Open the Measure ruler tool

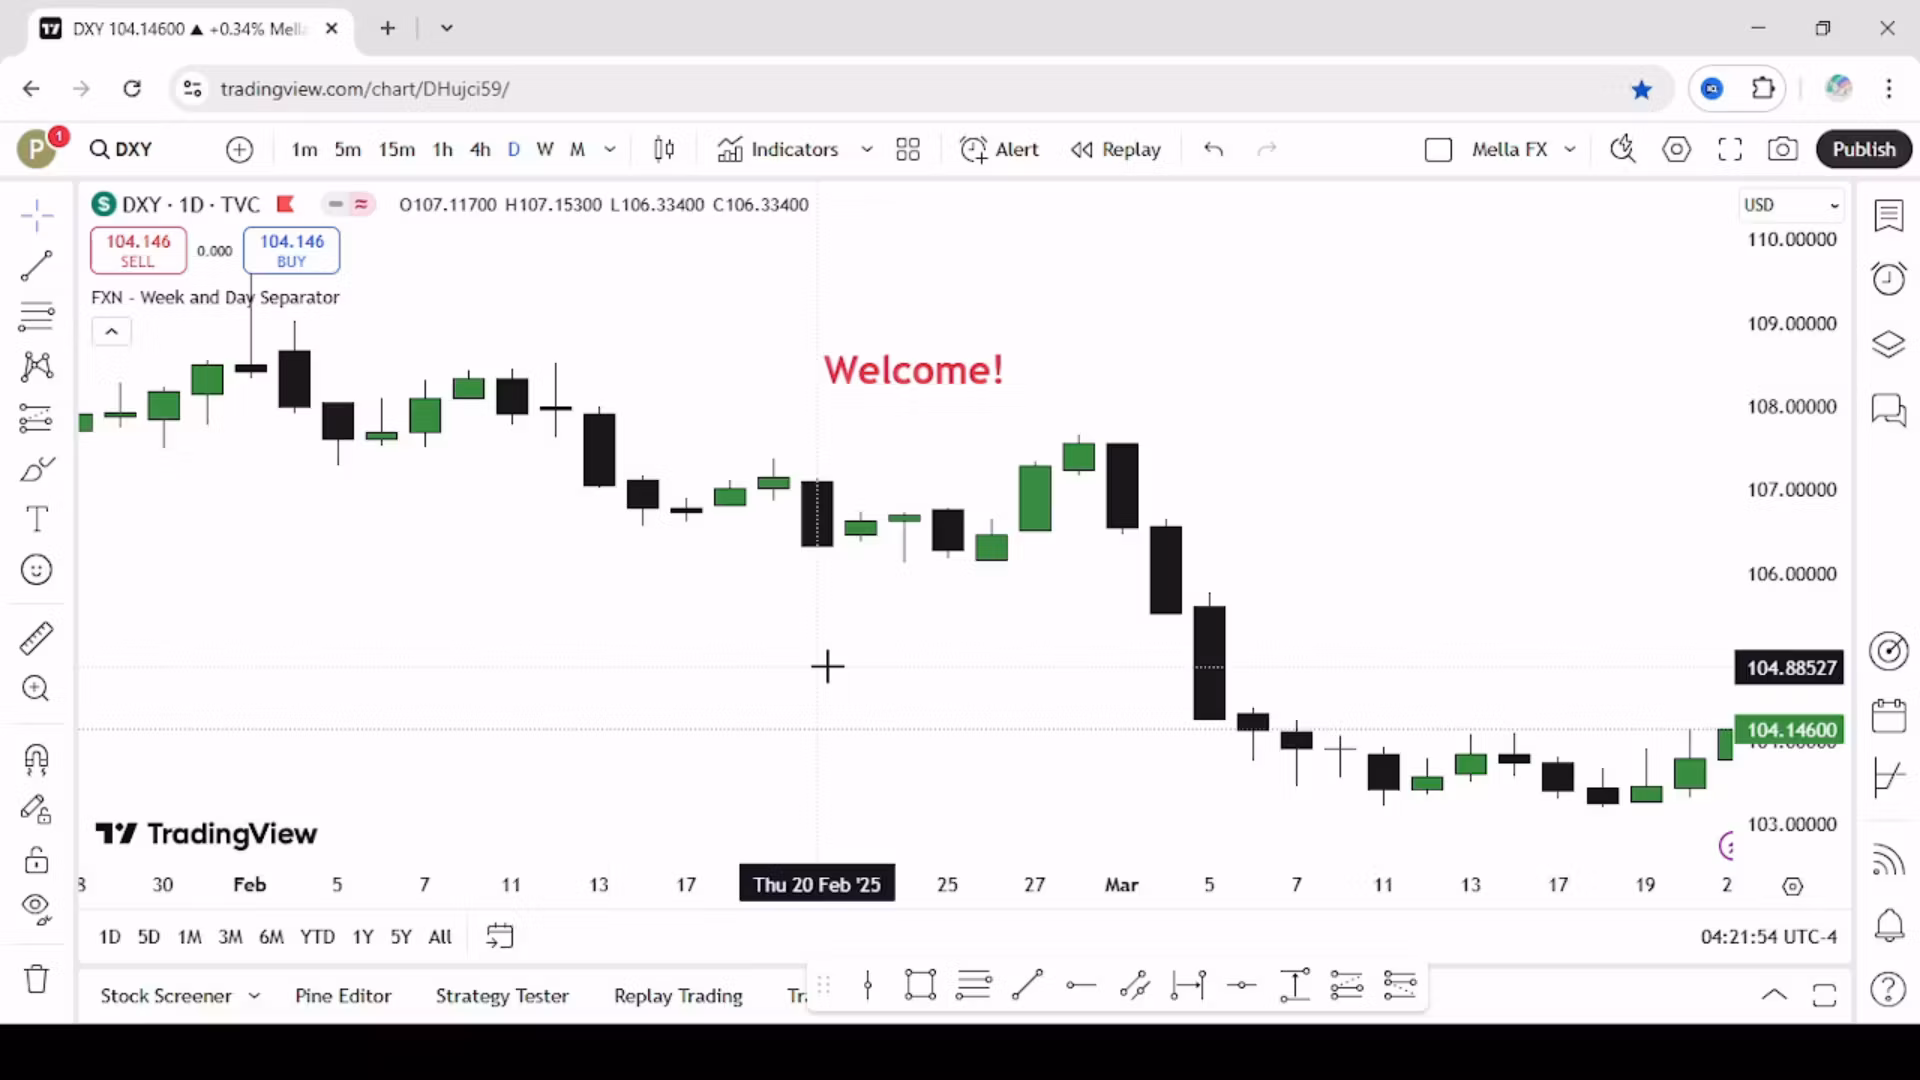tap(36, 637)
